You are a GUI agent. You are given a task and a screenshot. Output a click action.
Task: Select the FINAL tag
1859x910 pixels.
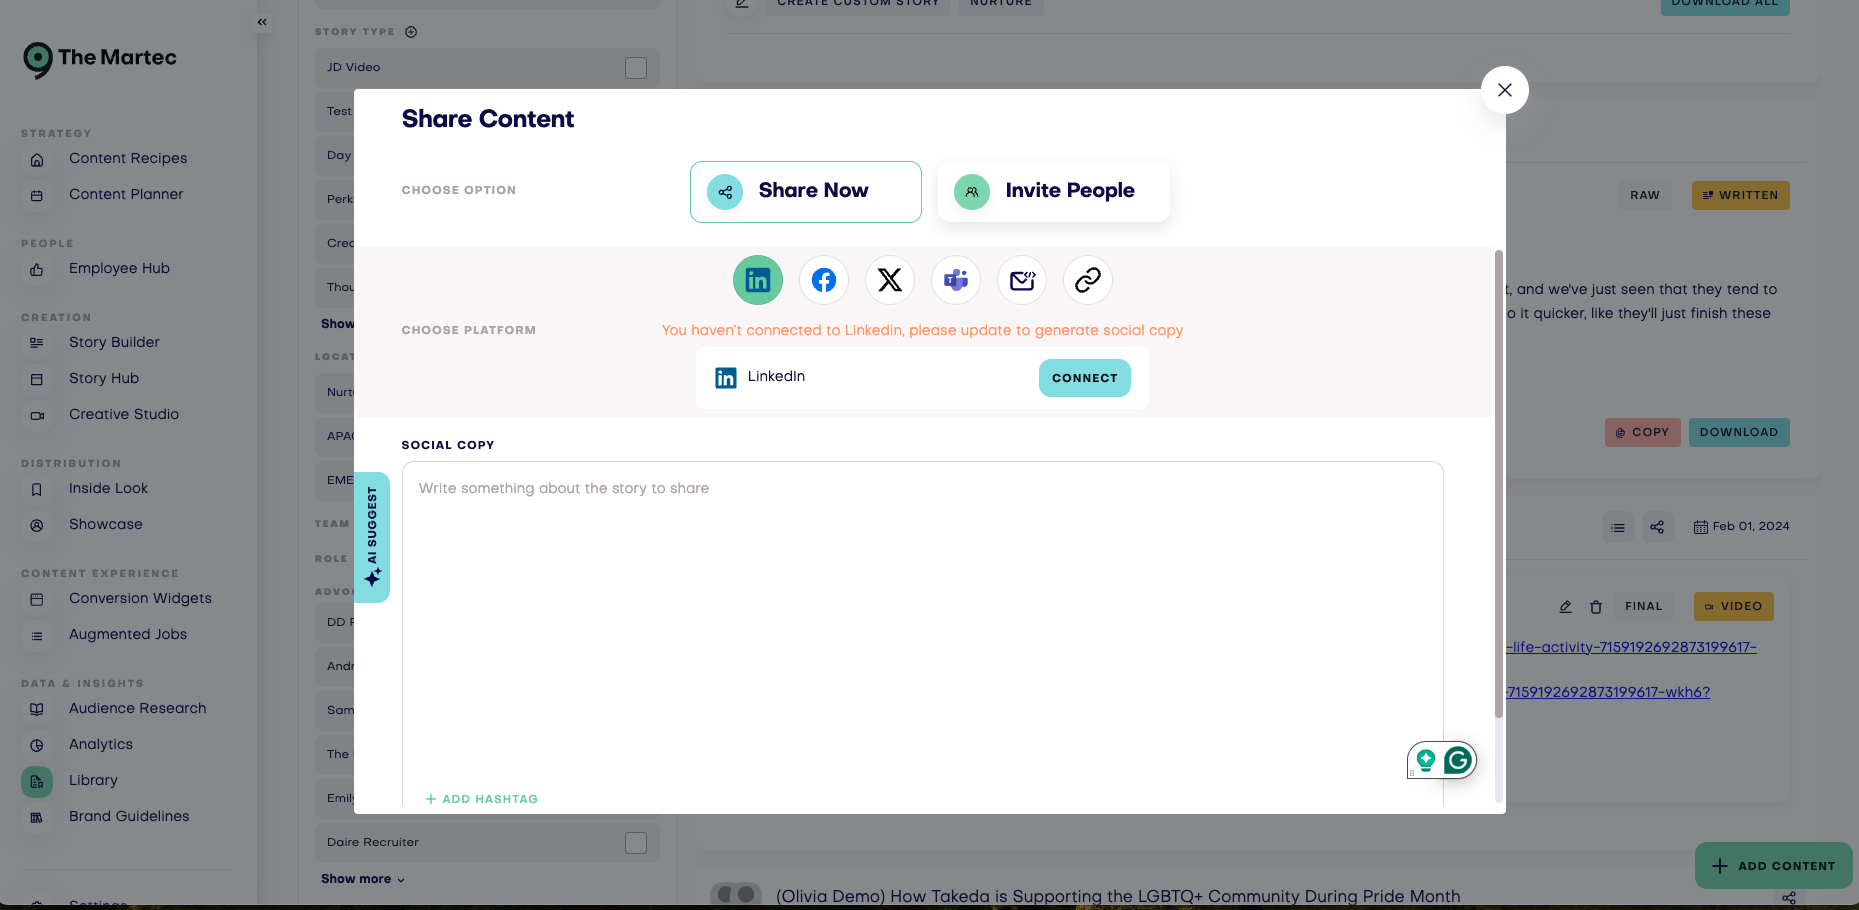click(x=1644, y=606)
